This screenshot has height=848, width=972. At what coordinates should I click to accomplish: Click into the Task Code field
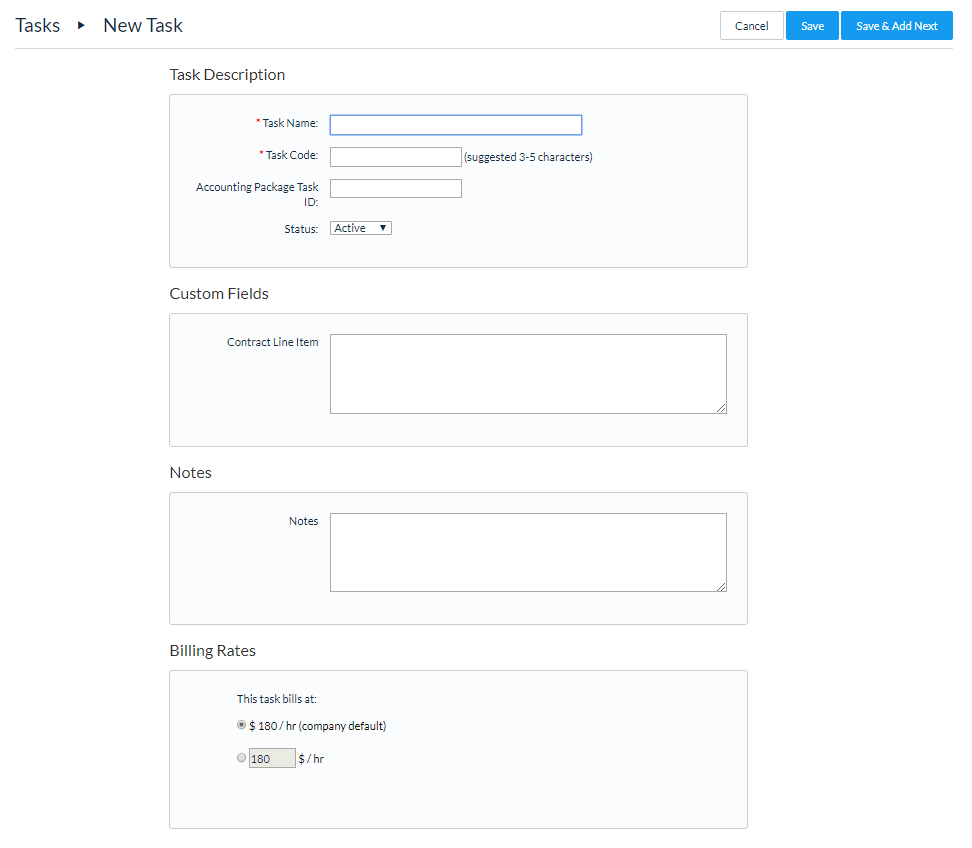tap(395, 157)
